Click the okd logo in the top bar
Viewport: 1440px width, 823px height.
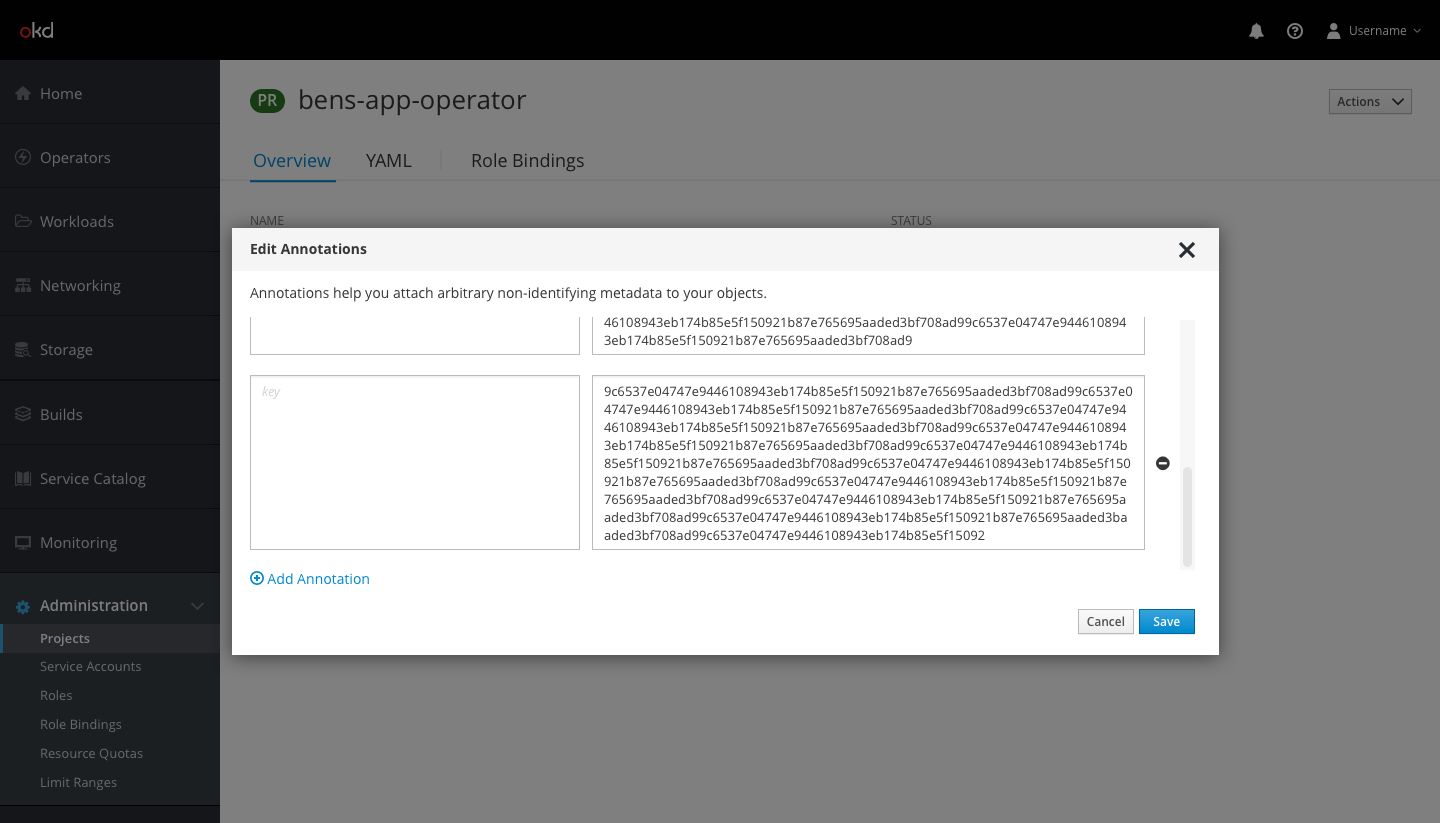[36, 30]
